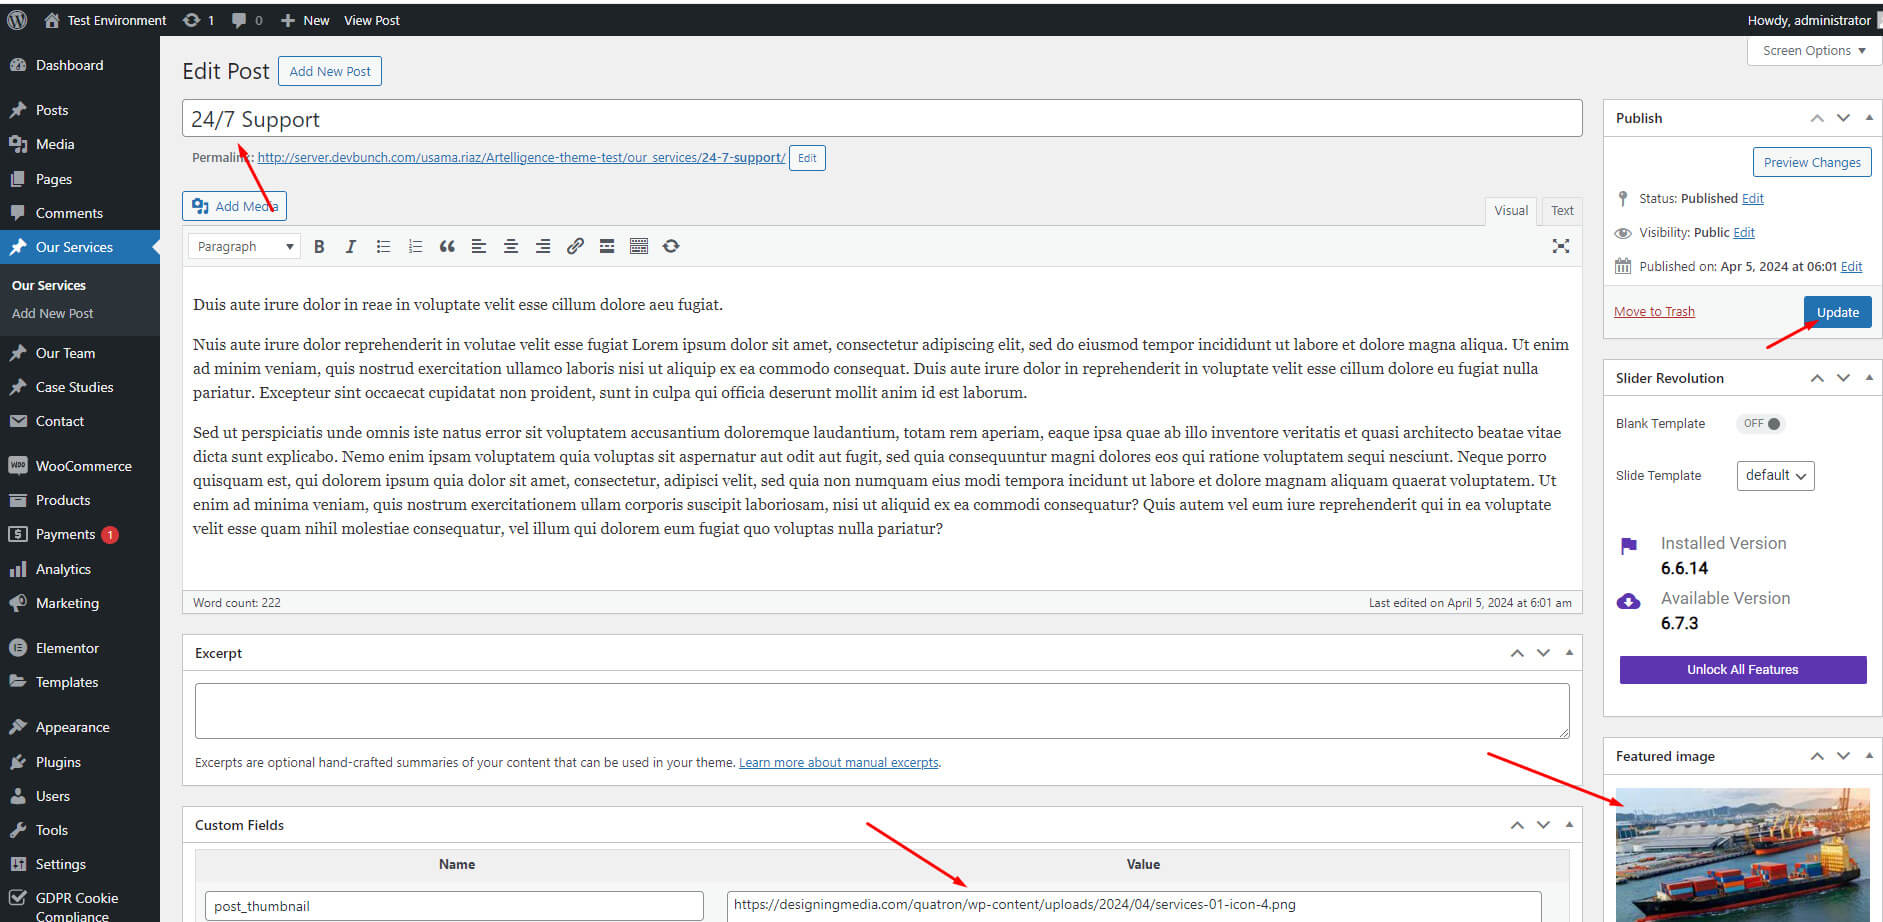
Task: Click Move to Trash link
Action: pyautogui.click(x=1654, y=312)
